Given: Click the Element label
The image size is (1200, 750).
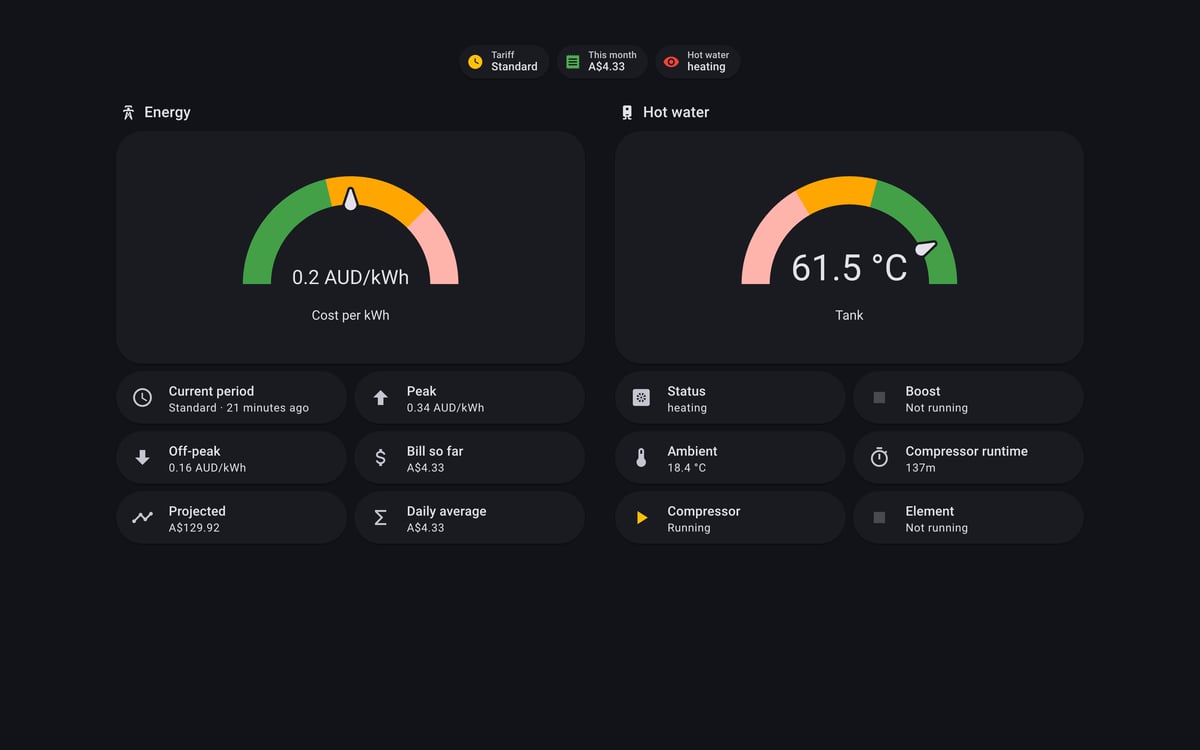Looking at the screenshot, I should [930, 511].
